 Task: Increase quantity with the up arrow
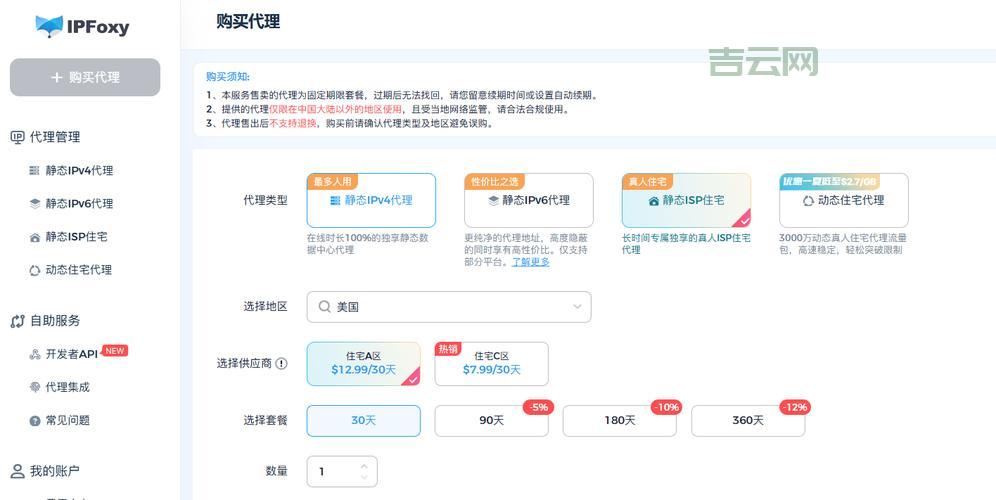[x=364, y=466]
